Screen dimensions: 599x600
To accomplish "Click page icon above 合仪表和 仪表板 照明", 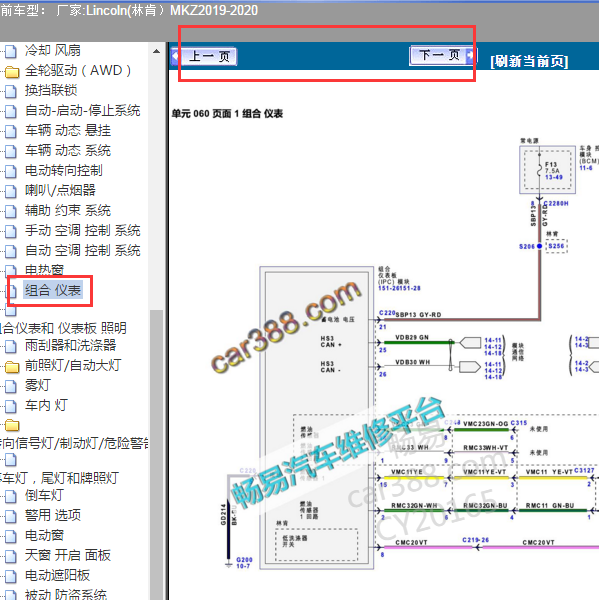I will [11, 310].
